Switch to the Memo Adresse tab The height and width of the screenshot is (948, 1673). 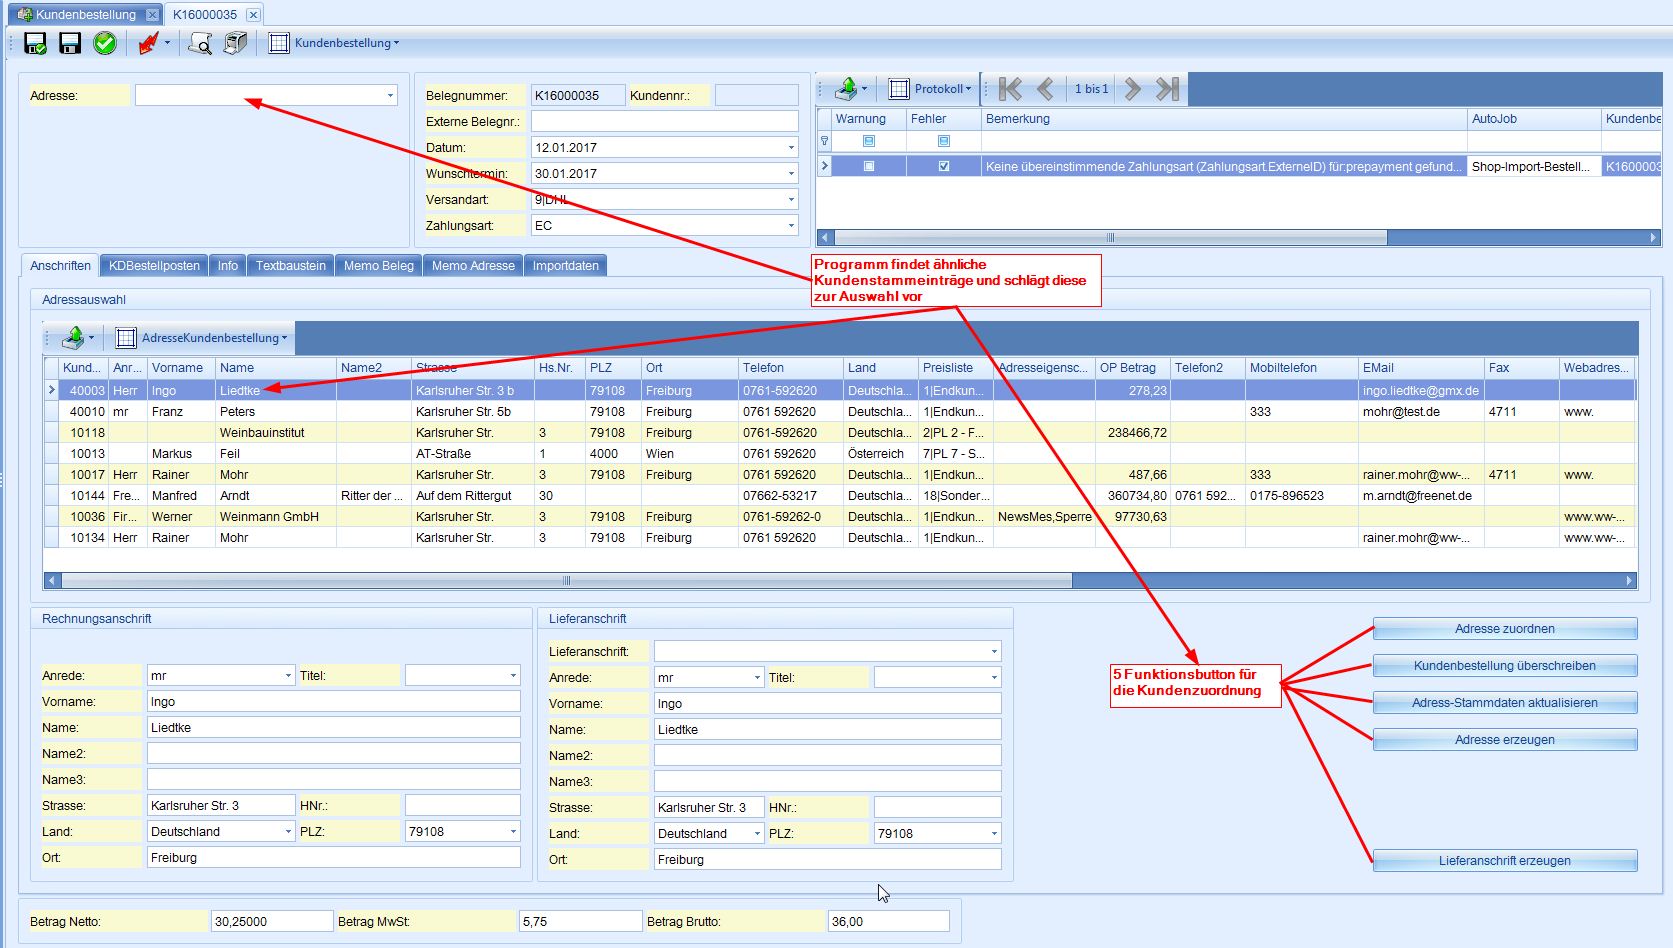(473, 265)
